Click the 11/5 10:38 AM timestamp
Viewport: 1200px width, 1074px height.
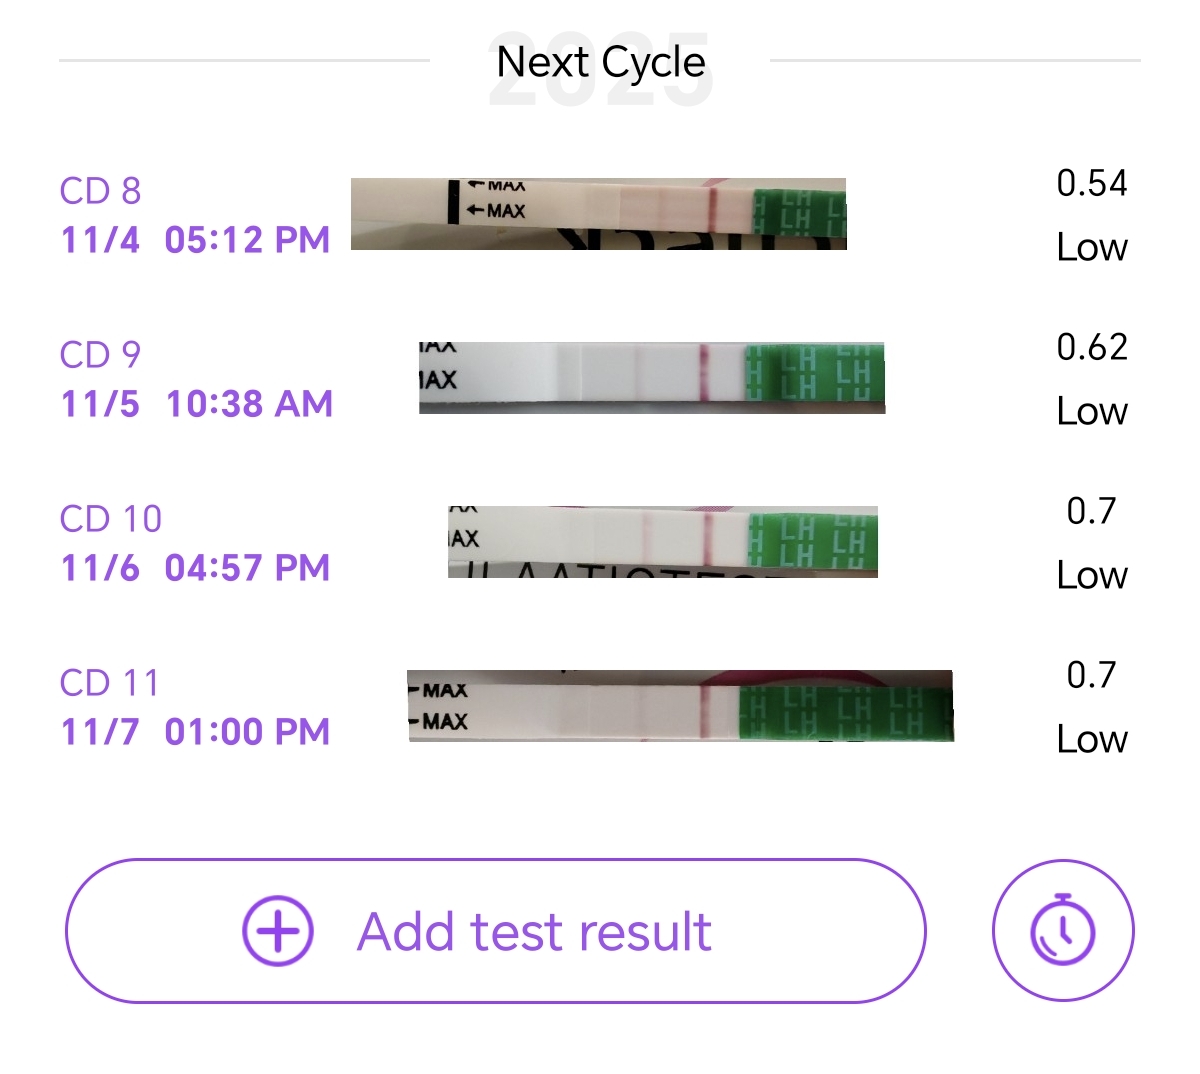[x=196, y=404]
